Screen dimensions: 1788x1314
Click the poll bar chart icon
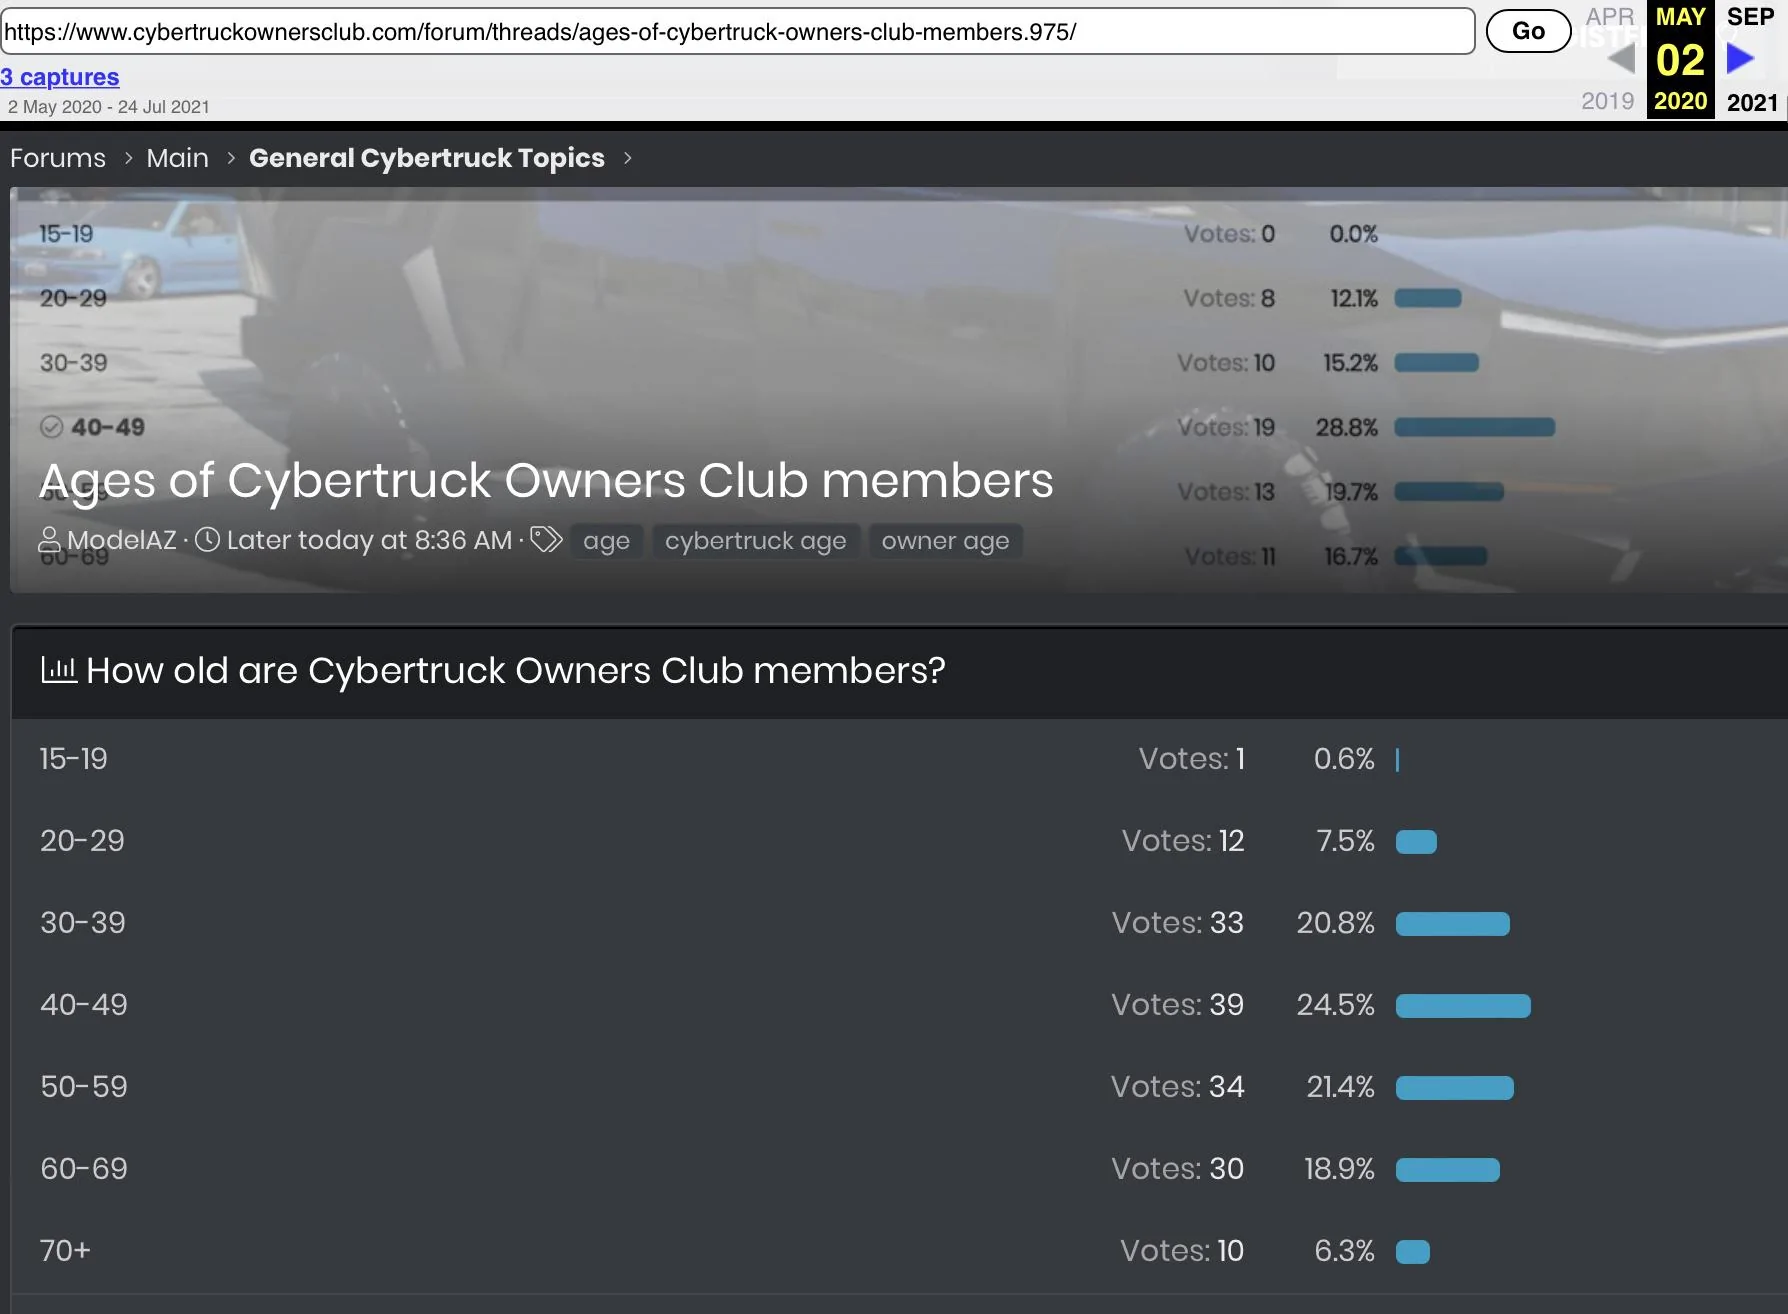[x=59, y=669]
